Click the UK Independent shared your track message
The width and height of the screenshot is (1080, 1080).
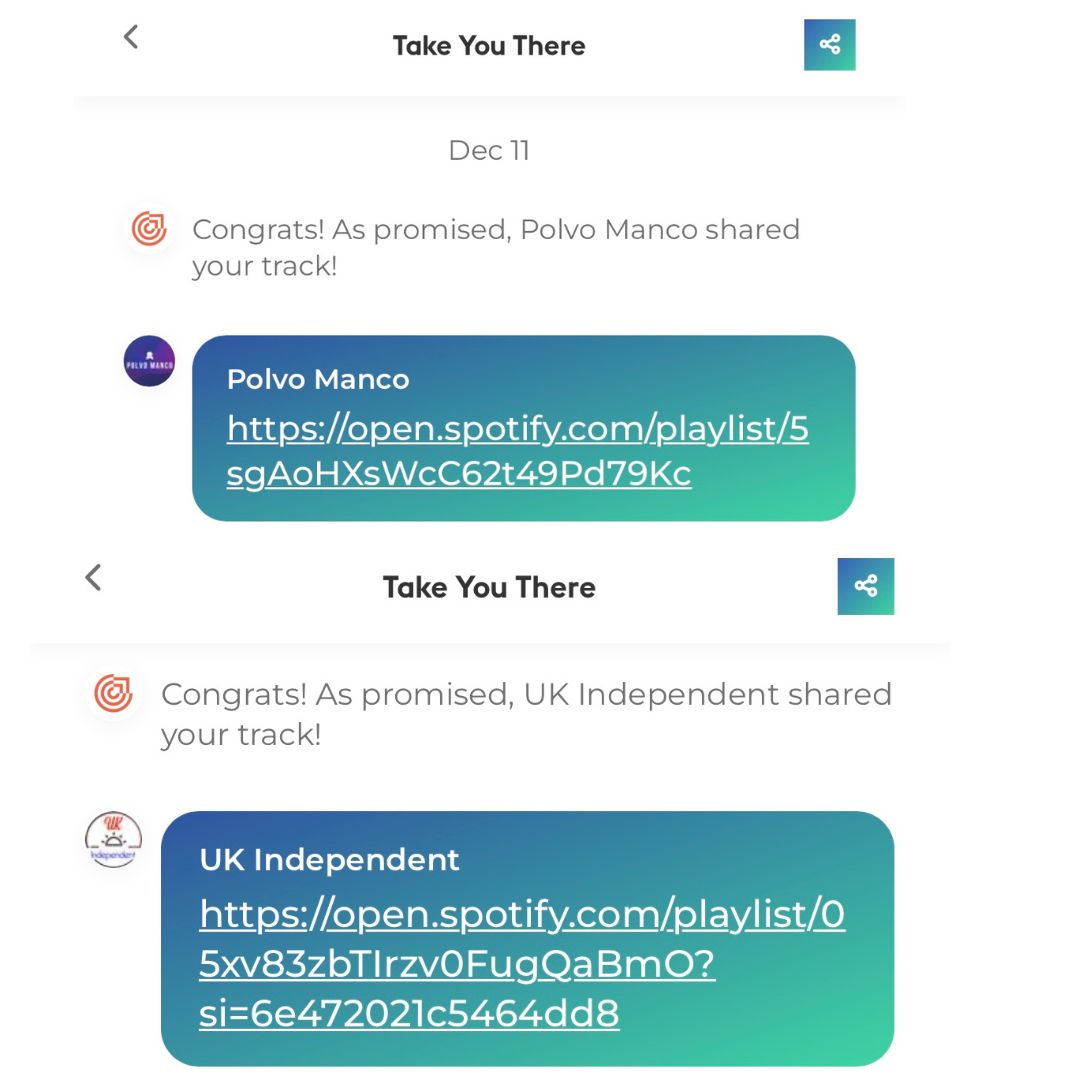click(526, 714)
